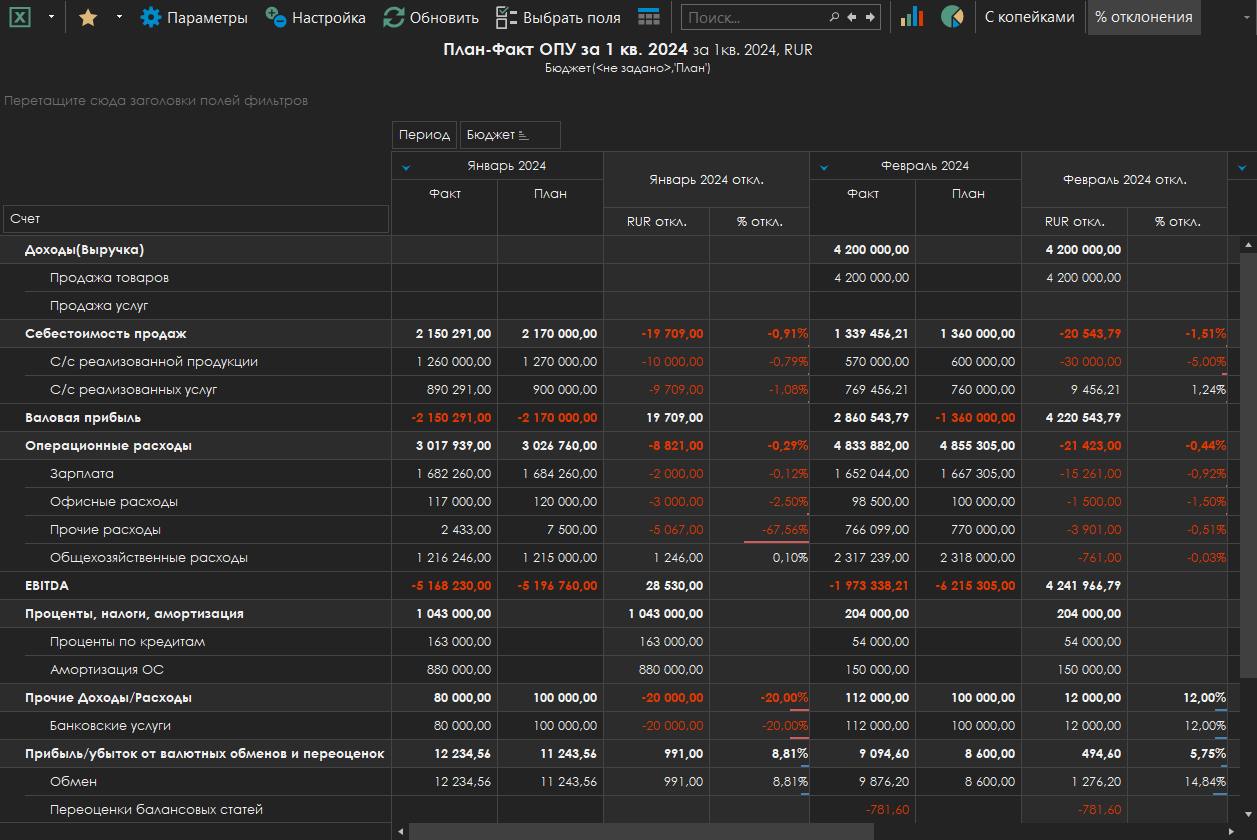1257x840 pixels.
Task: Open Выбрать поля field chooser
Action: click(x=558, y=17)
